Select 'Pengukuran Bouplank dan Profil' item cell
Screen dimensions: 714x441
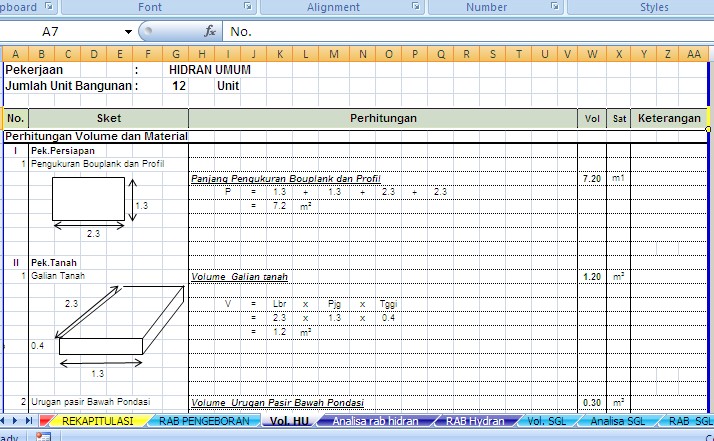point(97,164)
